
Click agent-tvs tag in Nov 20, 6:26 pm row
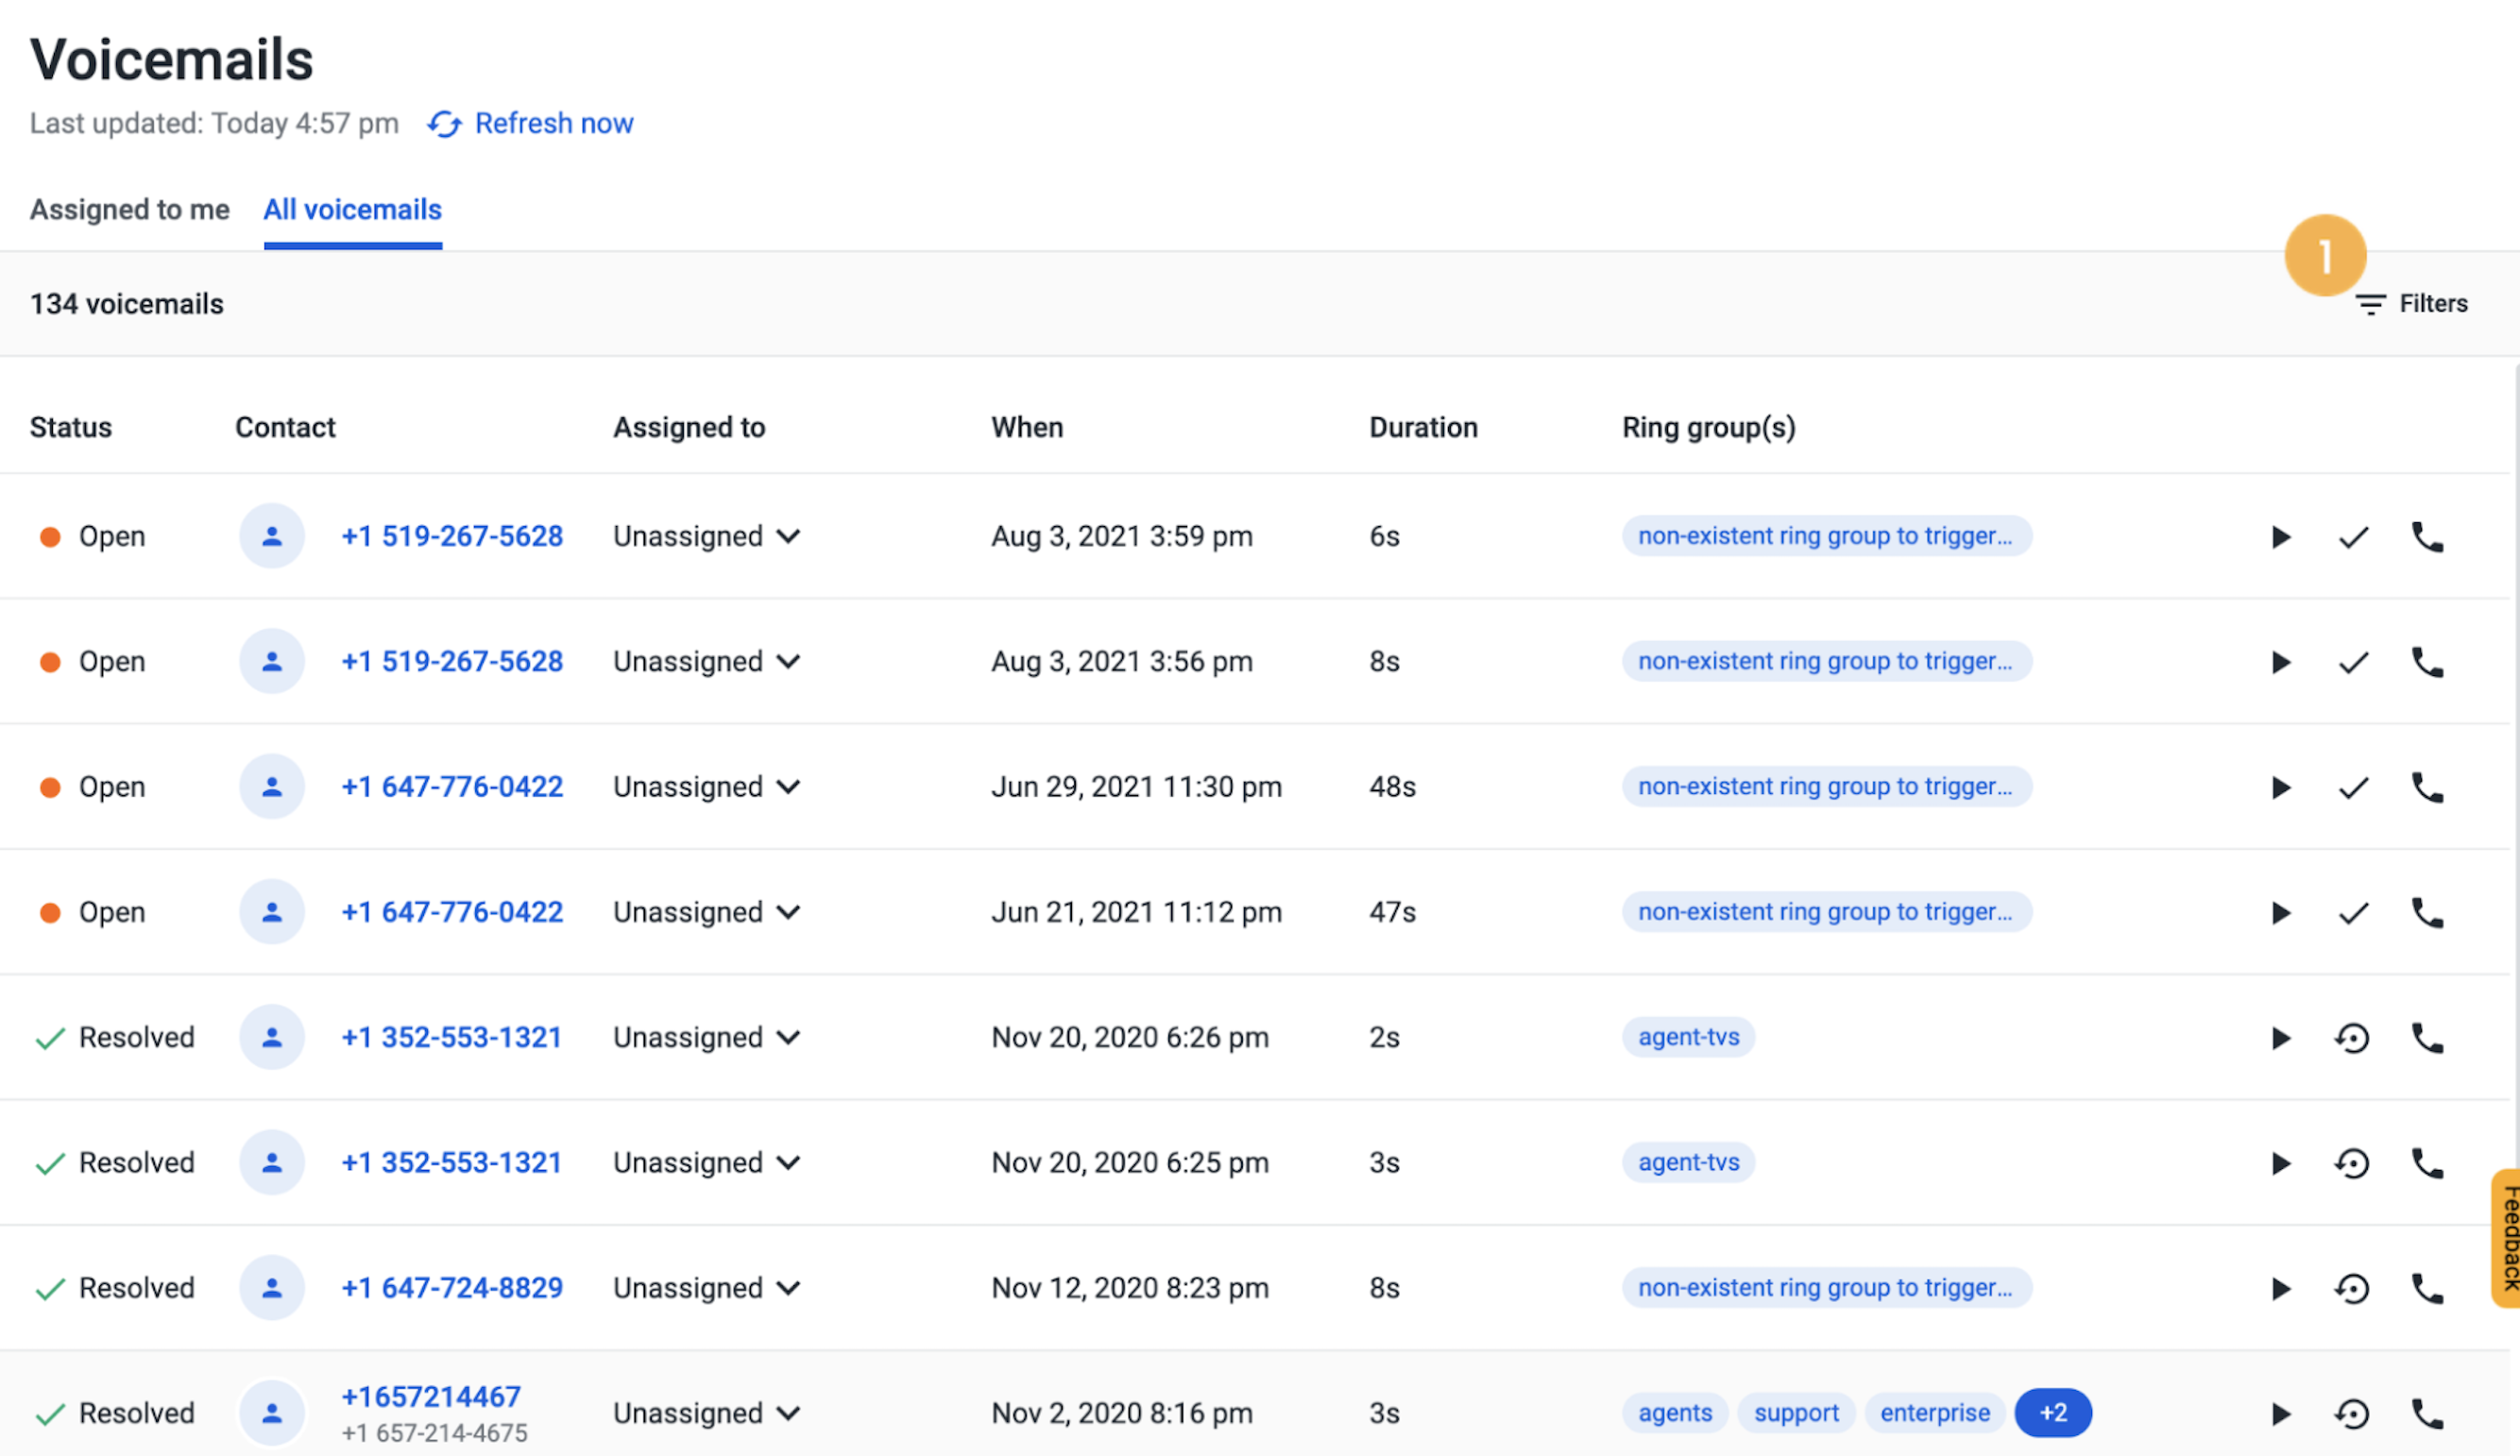[x=1688, y=1037]
